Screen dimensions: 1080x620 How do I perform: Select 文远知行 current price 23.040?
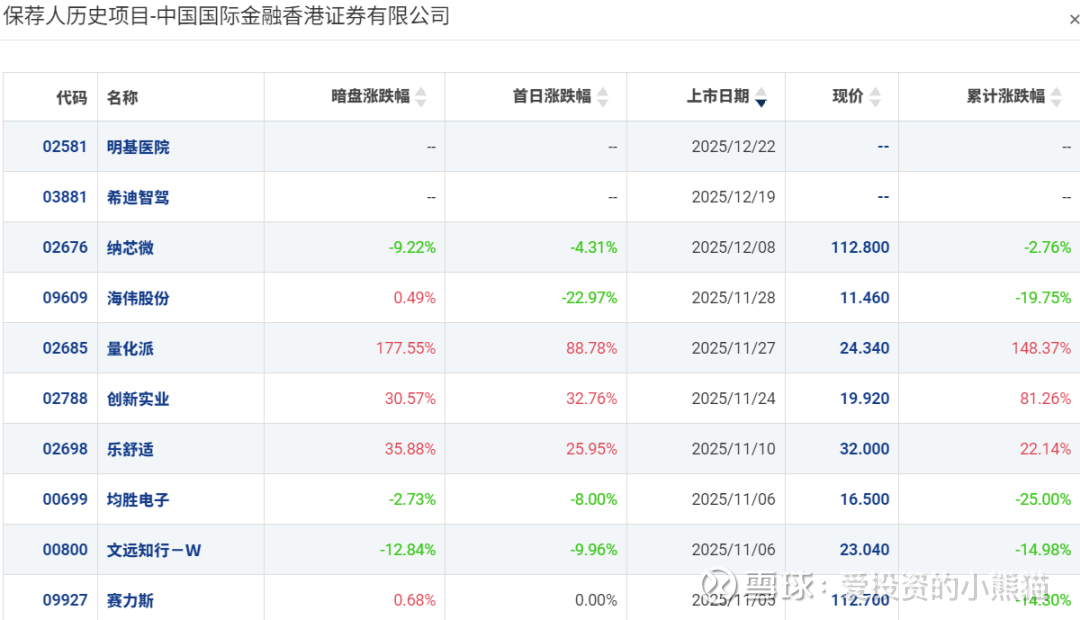pos(864,549)
